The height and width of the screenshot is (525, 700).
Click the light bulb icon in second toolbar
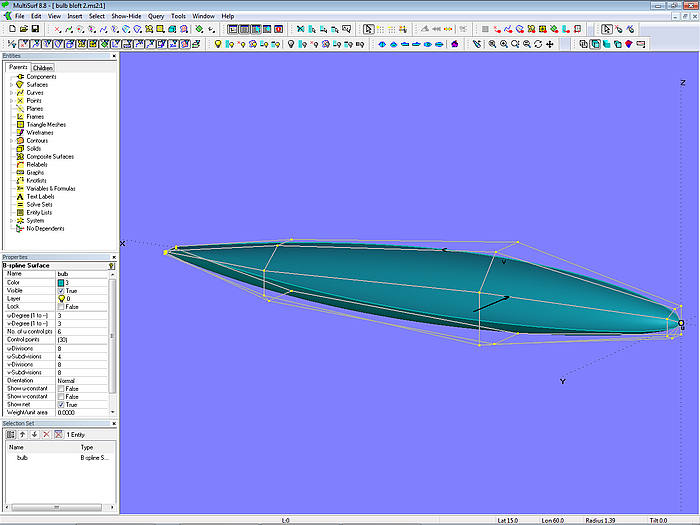[x=218, y=44]
